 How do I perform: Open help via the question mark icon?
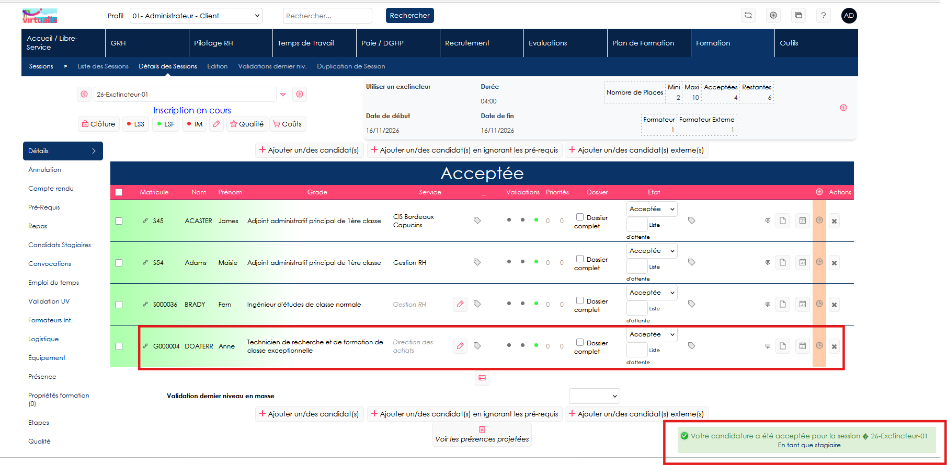coord(824,16)
